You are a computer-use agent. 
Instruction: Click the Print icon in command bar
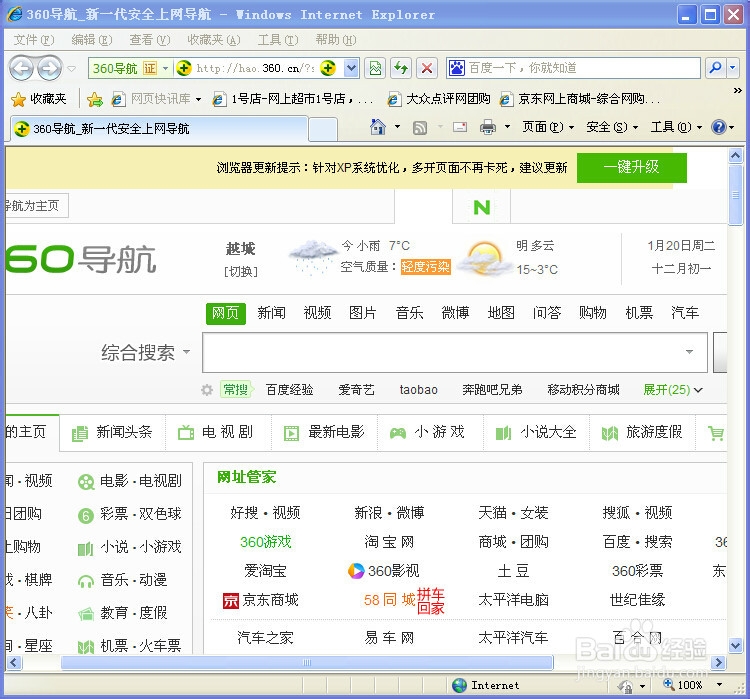[x=487, y=127]
